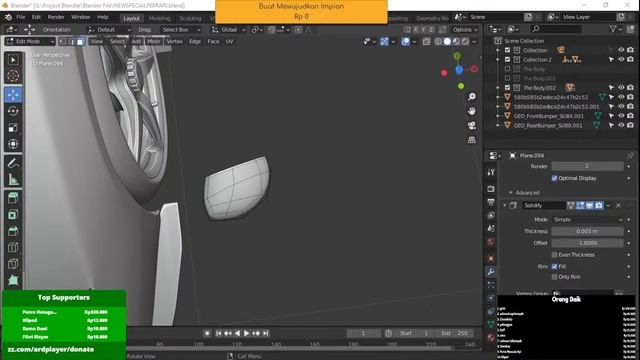Select the Knife tool
The height and width of the screenshot is (360, 640).
coord(13,264)
